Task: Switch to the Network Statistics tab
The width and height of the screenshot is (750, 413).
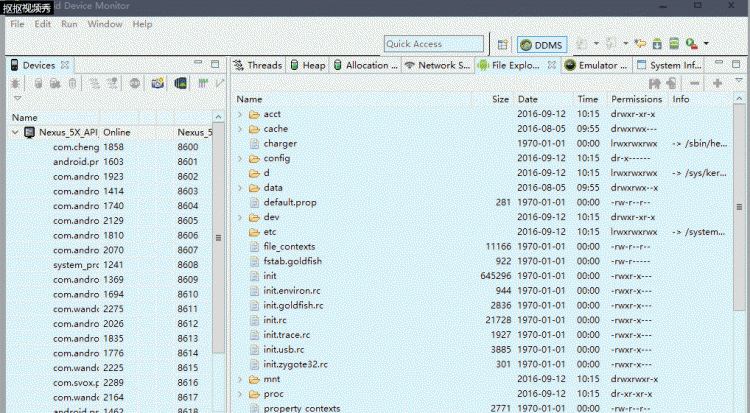Action: (438, 65)
